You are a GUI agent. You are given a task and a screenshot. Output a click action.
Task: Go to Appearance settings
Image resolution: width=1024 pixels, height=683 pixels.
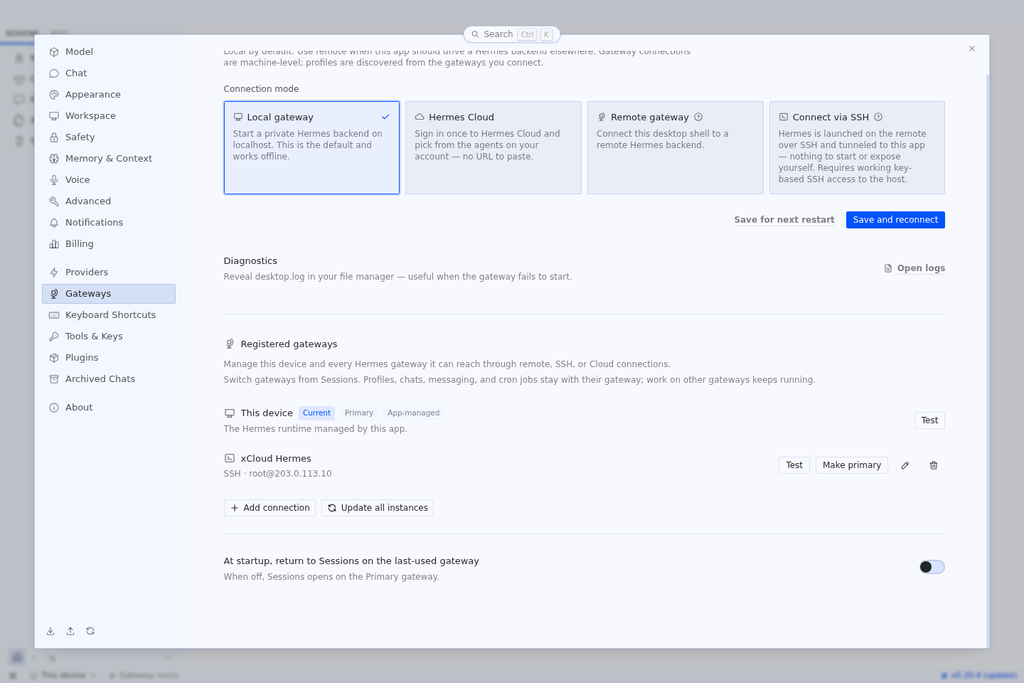tap(108, 95)
